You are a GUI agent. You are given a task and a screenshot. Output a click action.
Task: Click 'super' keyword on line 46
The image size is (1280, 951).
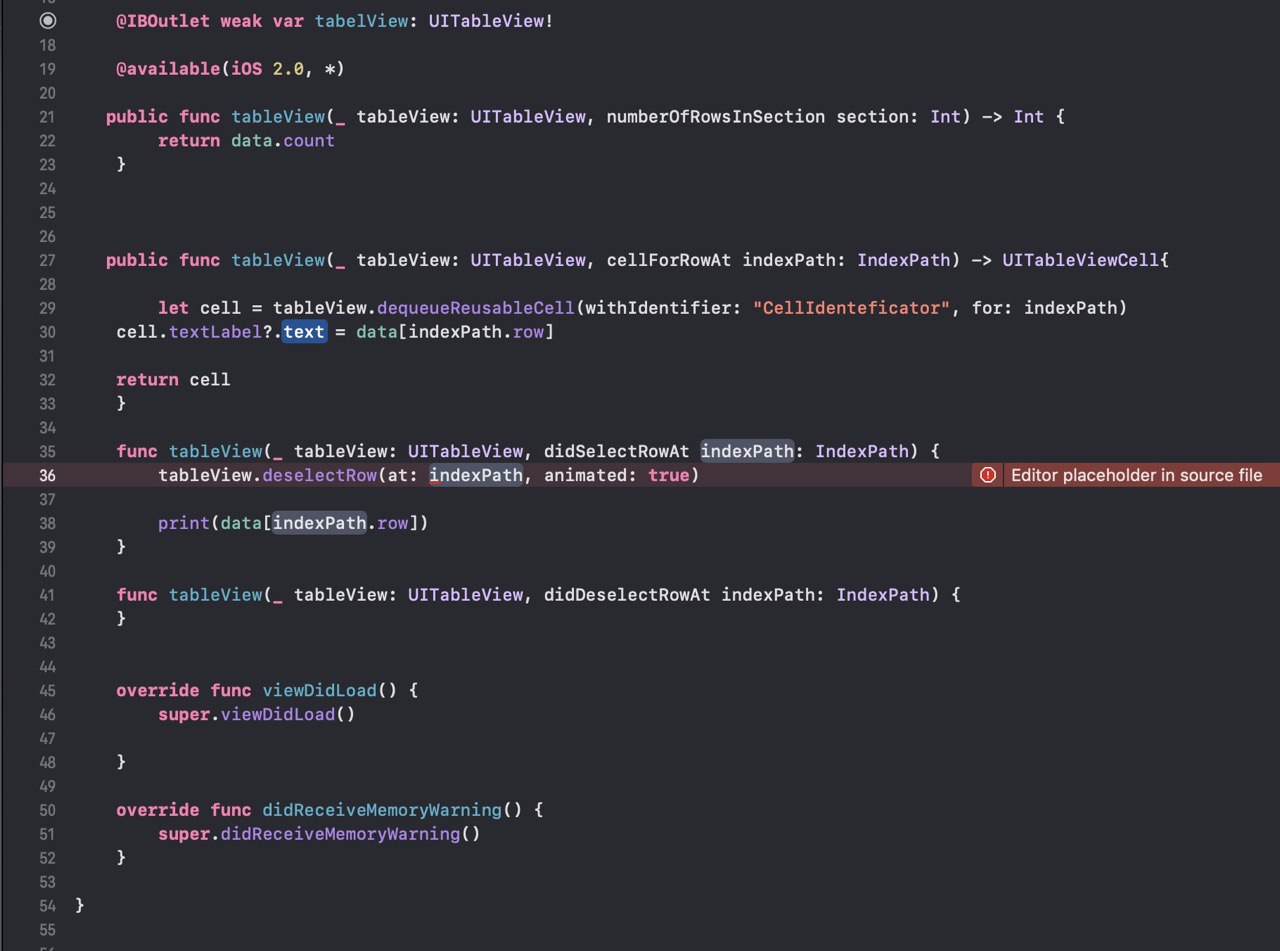click(184, 714)
